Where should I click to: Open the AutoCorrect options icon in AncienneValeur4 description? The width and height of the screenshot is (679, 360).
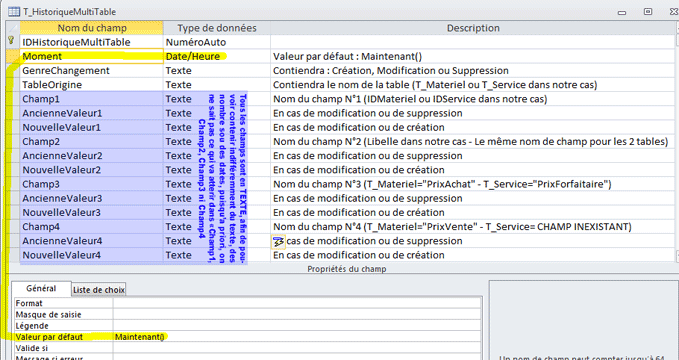278,242
